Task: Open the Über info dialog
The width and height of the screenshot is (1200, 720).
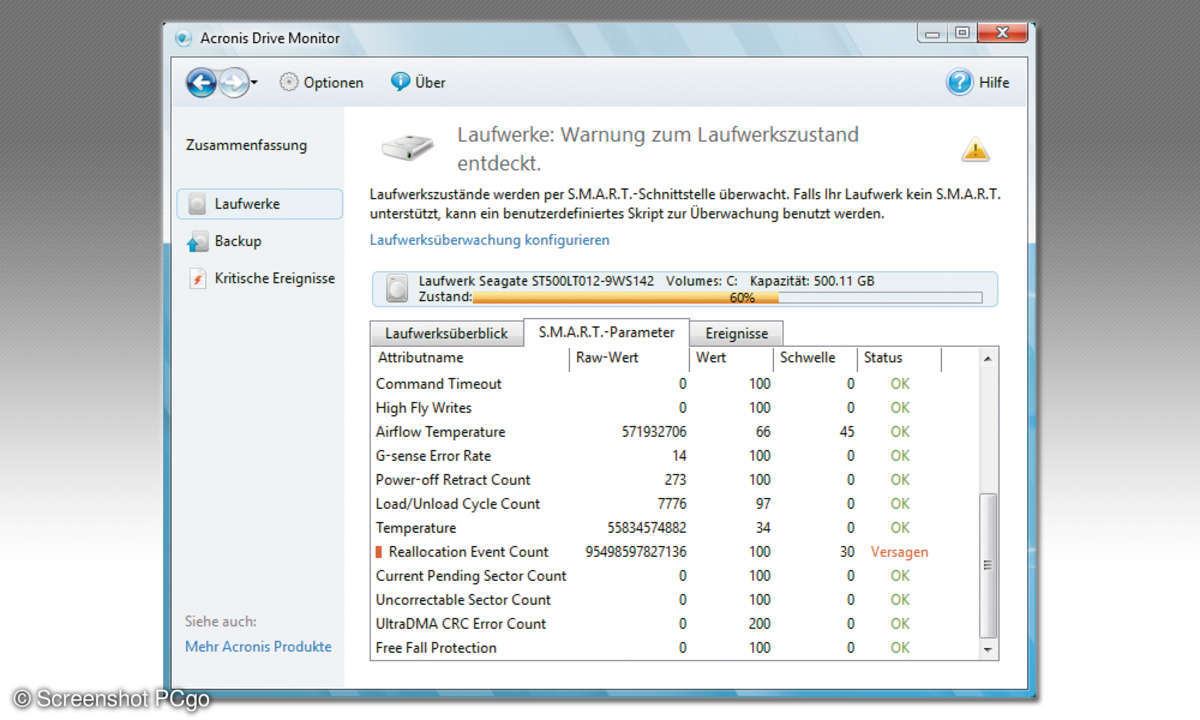Action: (418, 82)
